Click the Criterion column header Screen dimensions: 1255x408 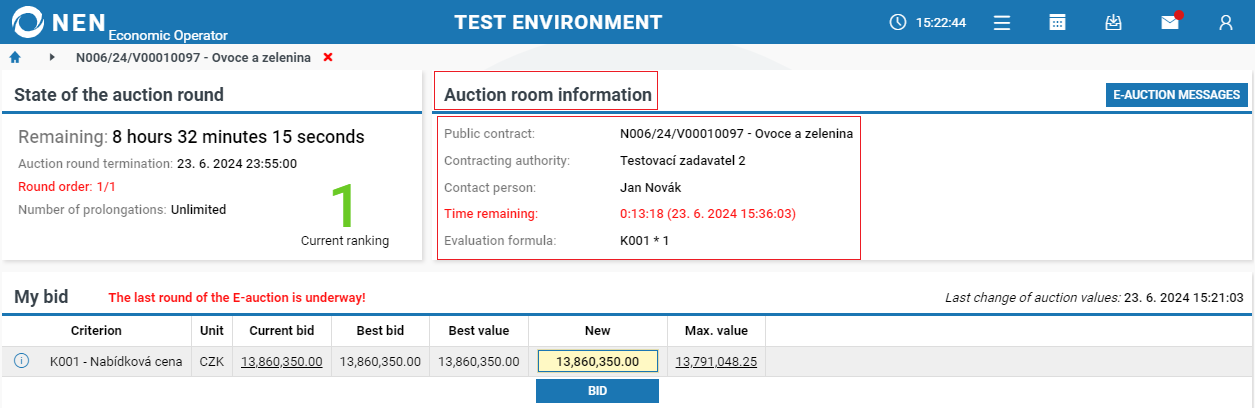pos(96,331)
